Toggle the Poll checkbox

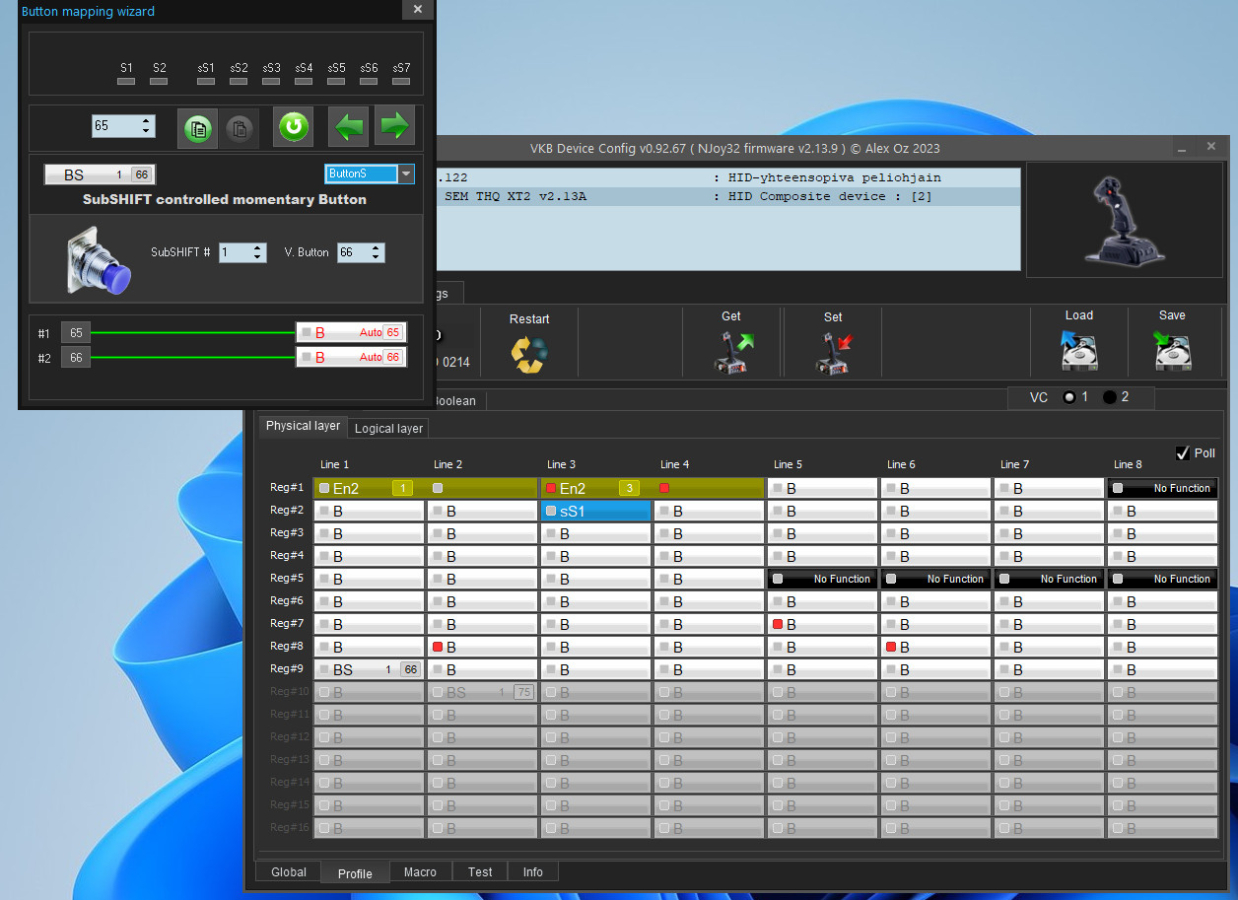point(1183,453)
